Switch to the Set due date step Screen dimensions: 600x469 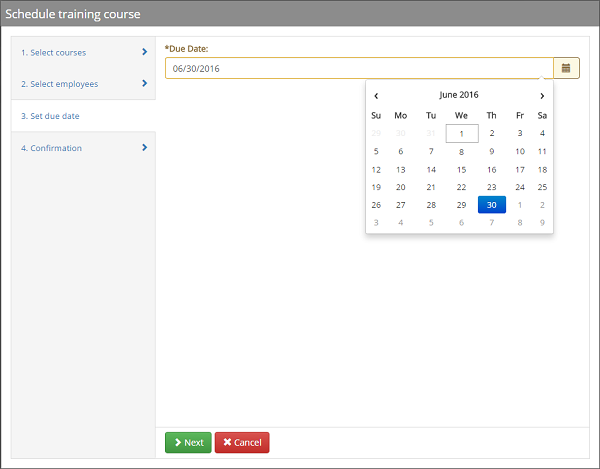coord(50,116)
